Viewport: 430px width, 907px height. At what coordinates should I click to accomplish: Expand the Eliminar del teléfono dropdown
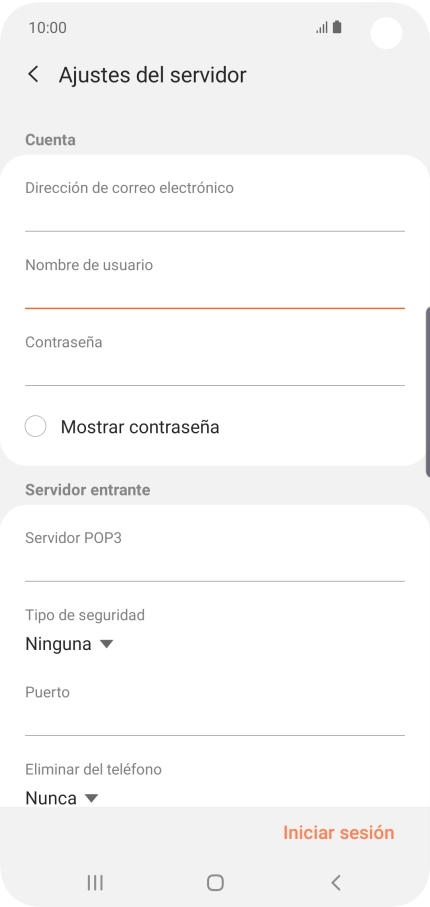click(x=61, y=798)
